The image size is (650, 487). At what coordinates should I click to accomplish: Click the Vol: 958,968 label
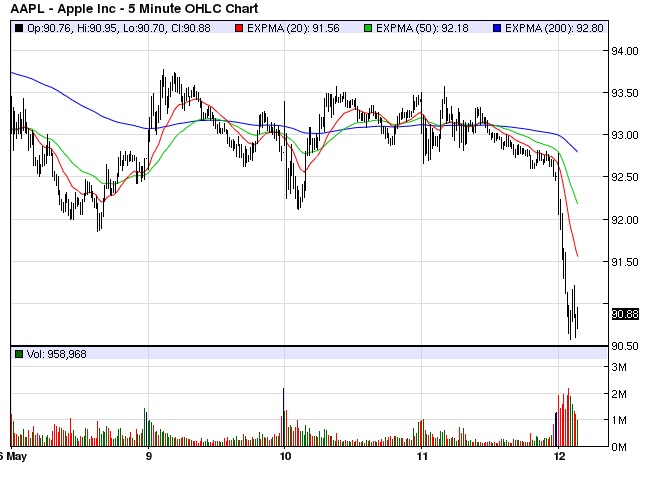[57, 354]
